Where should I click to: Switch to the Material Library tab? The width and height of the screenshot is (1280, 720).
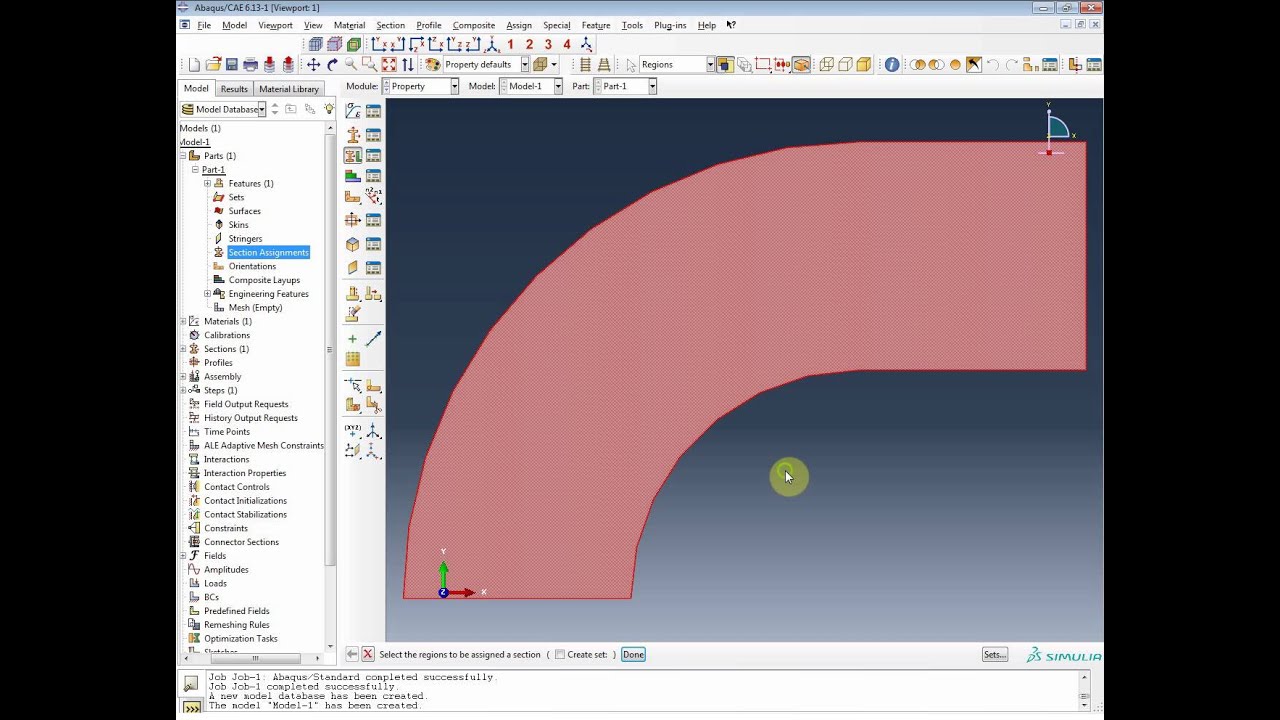click(x=289, y=89)
